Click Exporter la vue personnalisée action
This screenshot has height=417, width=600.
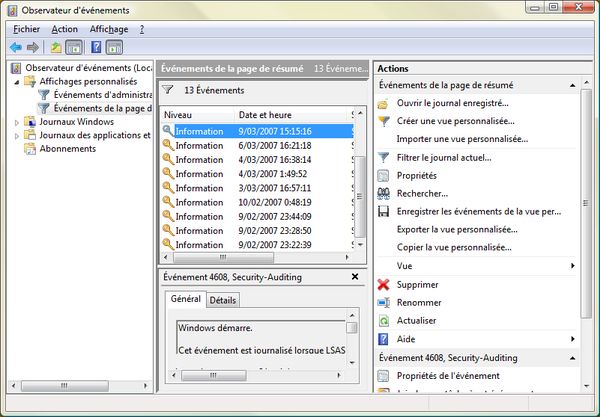click(457, 230)
